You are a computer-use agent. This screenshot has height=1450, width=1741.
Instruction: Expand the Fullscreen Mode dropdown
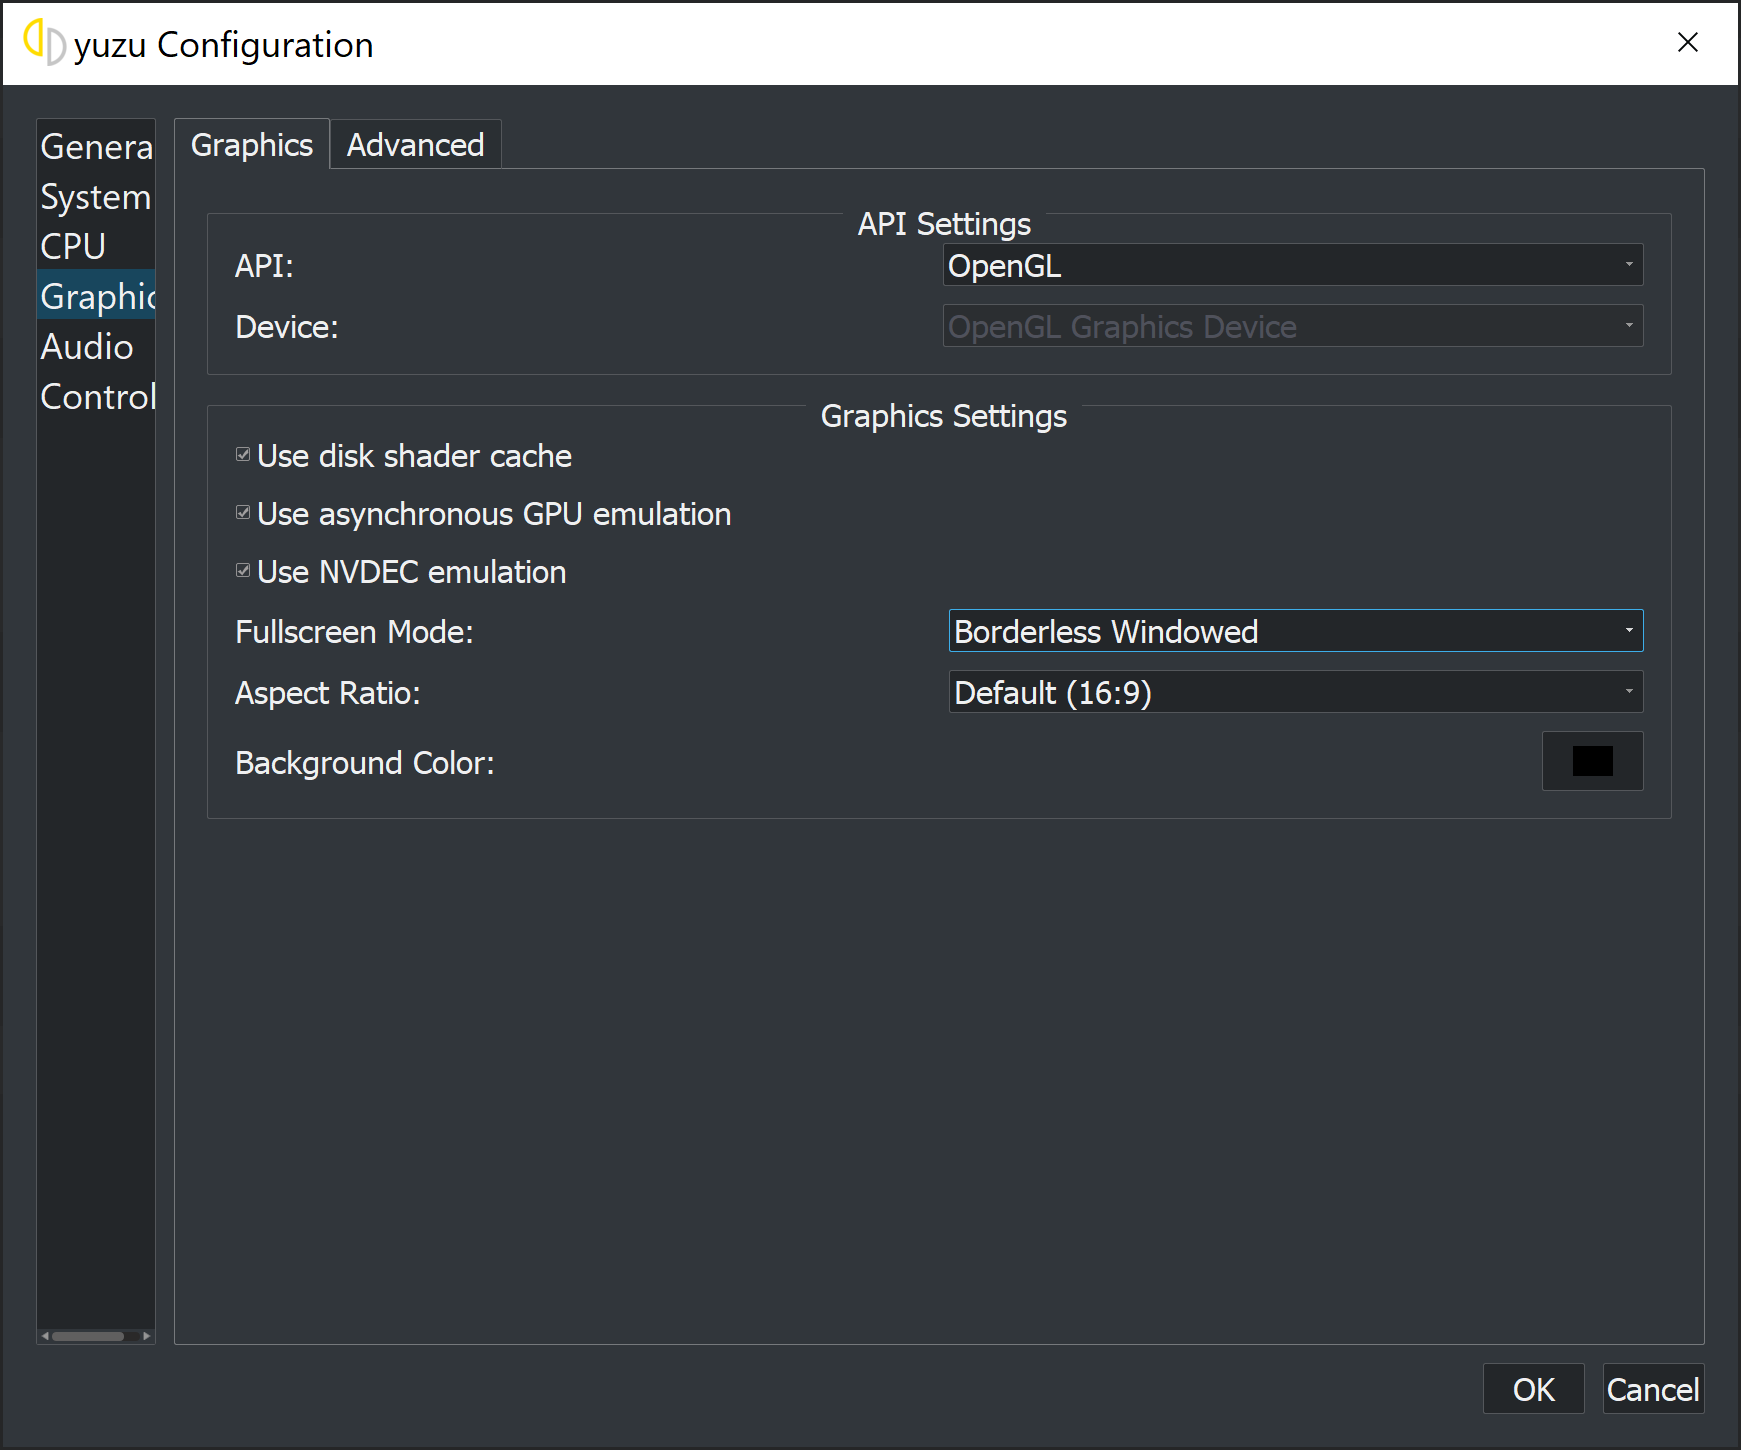1296,631
